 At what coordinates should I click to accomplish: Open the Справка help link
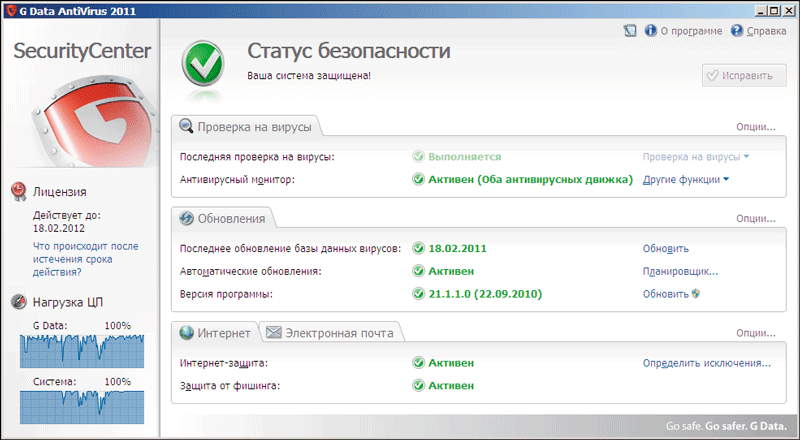click(x=766, y=31)
